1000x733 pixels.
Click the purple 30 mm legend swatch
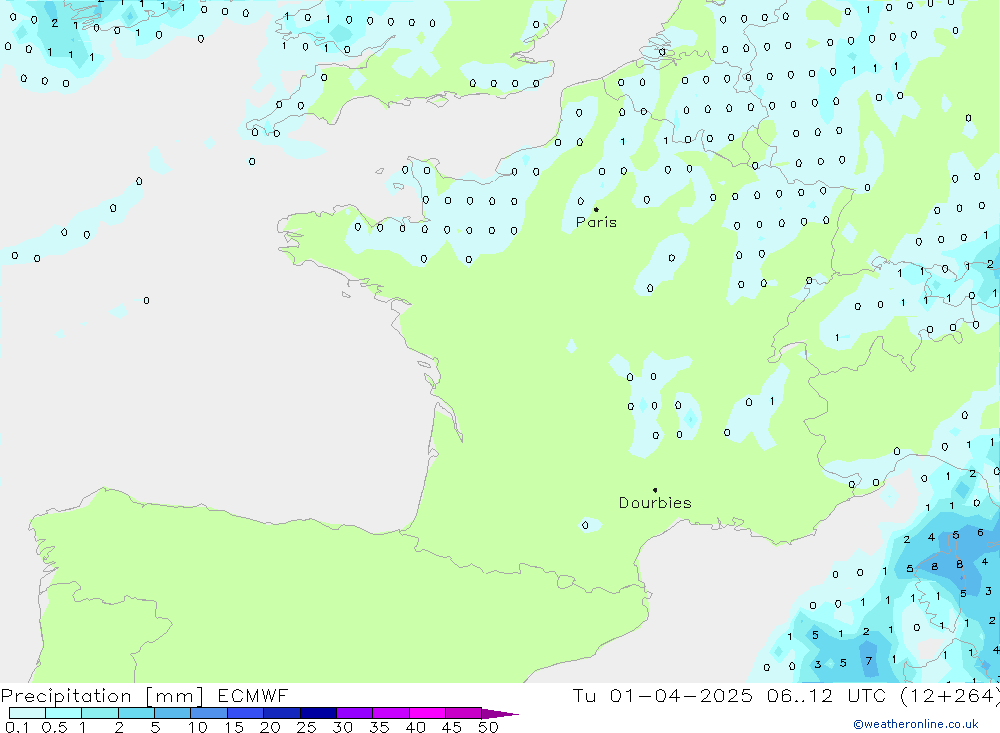pos(355,713)
